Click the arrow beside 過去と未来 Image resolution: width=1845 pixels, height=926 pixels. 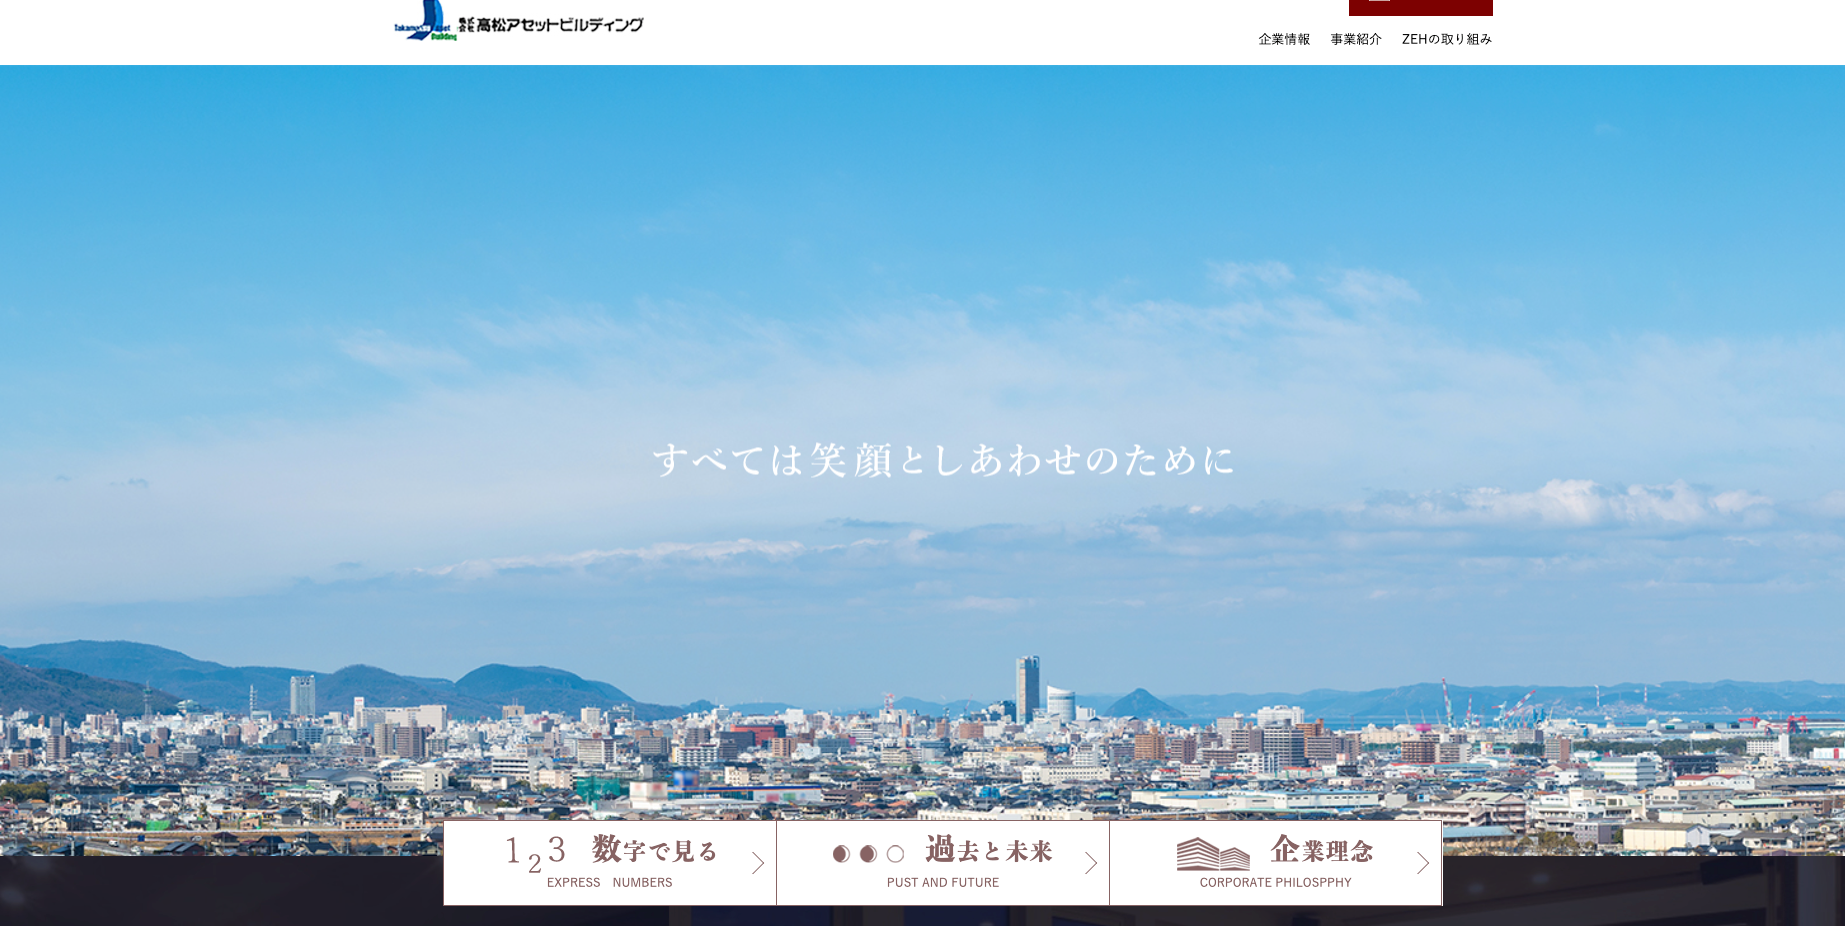click(1091, 863)
